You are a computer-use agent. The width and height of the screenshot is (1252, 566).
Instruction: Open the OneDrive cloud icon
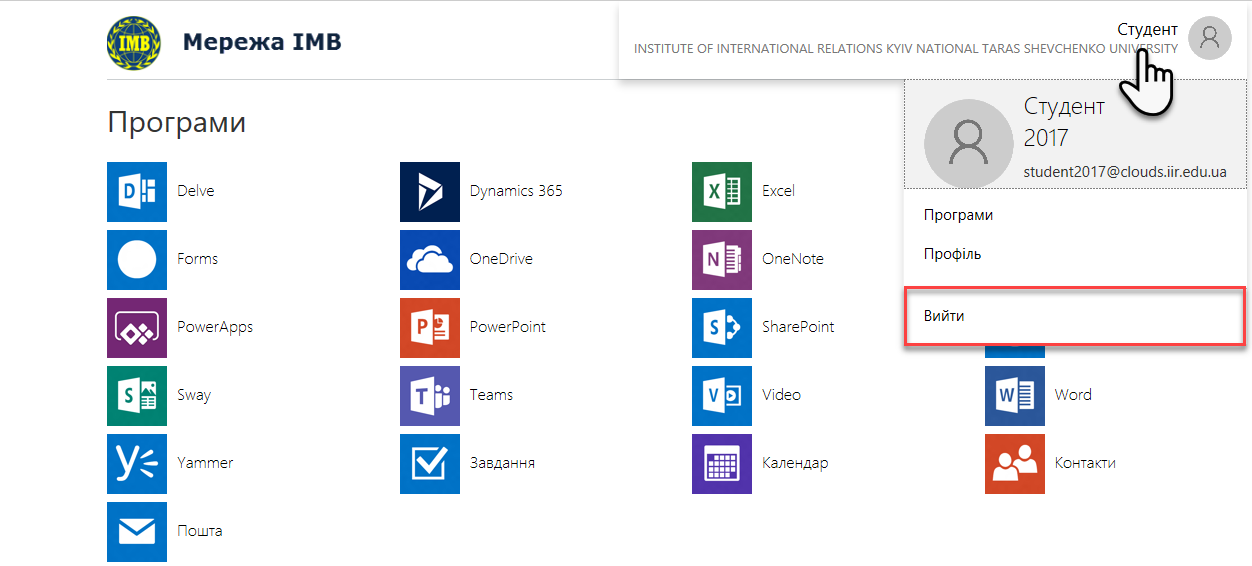pos(430,259)
